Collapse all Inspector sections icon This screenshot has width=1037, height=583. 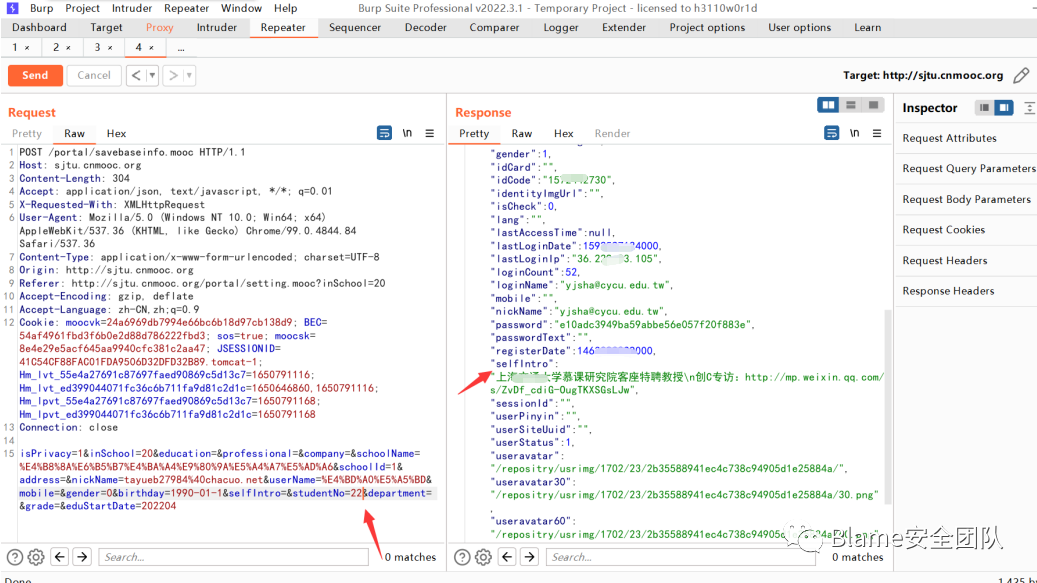pyautogui.click(x=1029, y=108)
